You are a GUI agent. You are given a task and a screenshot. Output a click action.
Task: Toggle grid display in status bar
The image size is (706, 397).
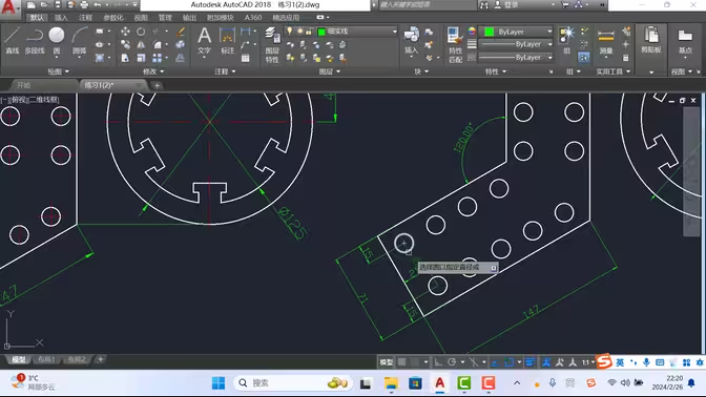point(402,362)
